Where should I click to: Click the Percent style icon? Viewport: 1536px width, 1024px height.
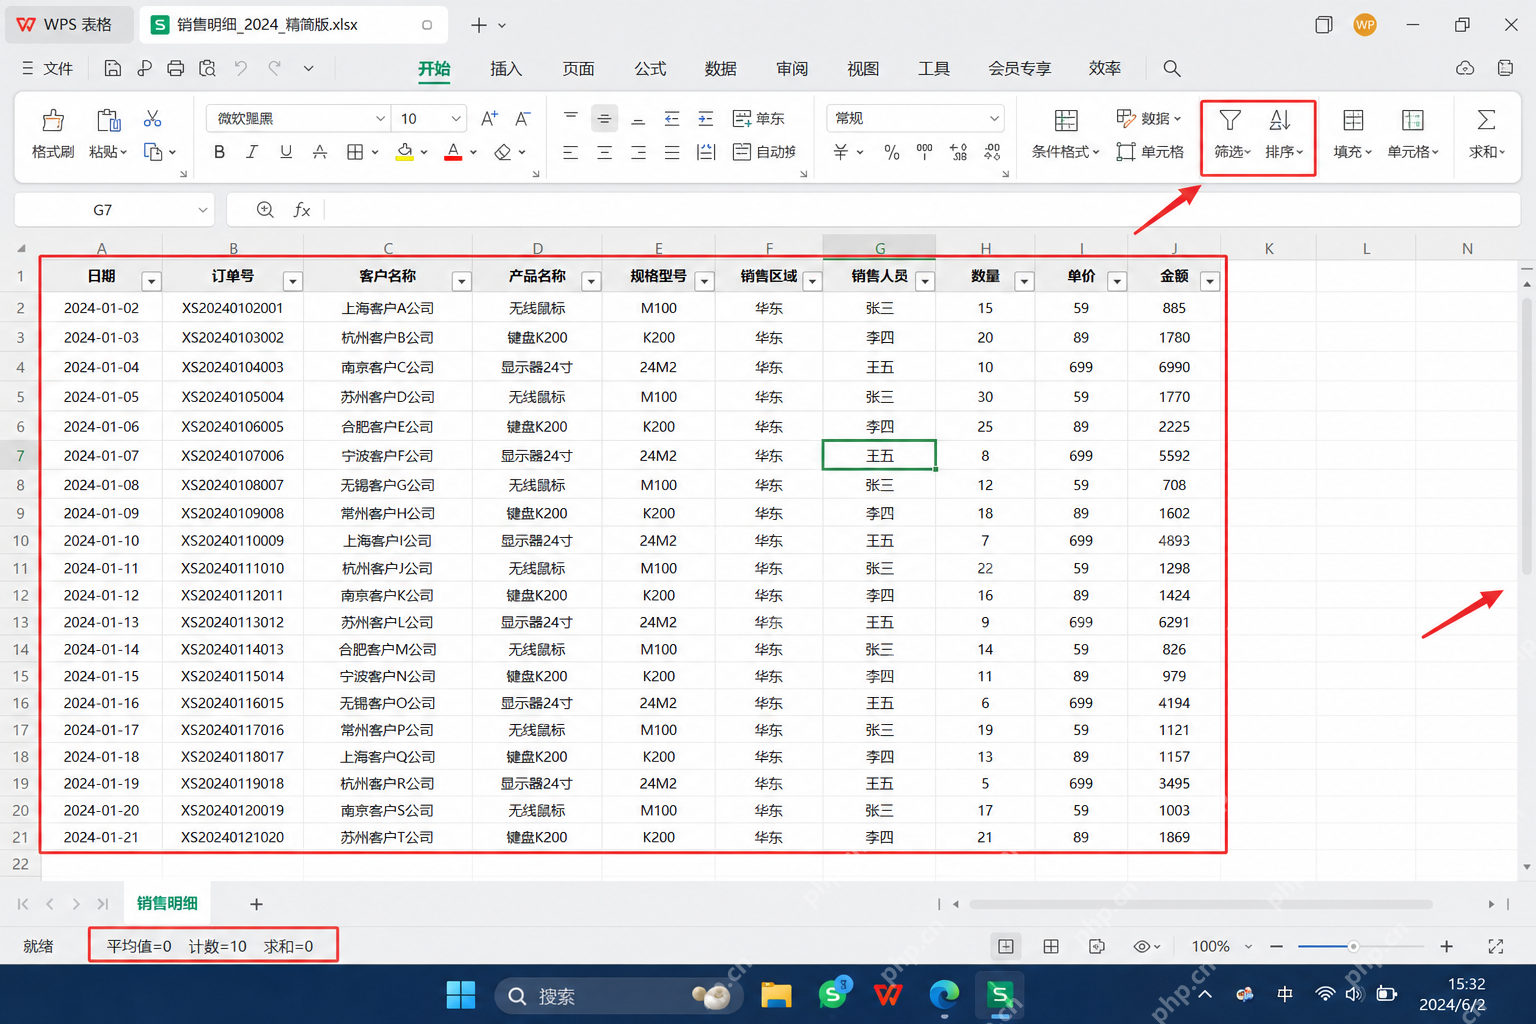(892, 152)
